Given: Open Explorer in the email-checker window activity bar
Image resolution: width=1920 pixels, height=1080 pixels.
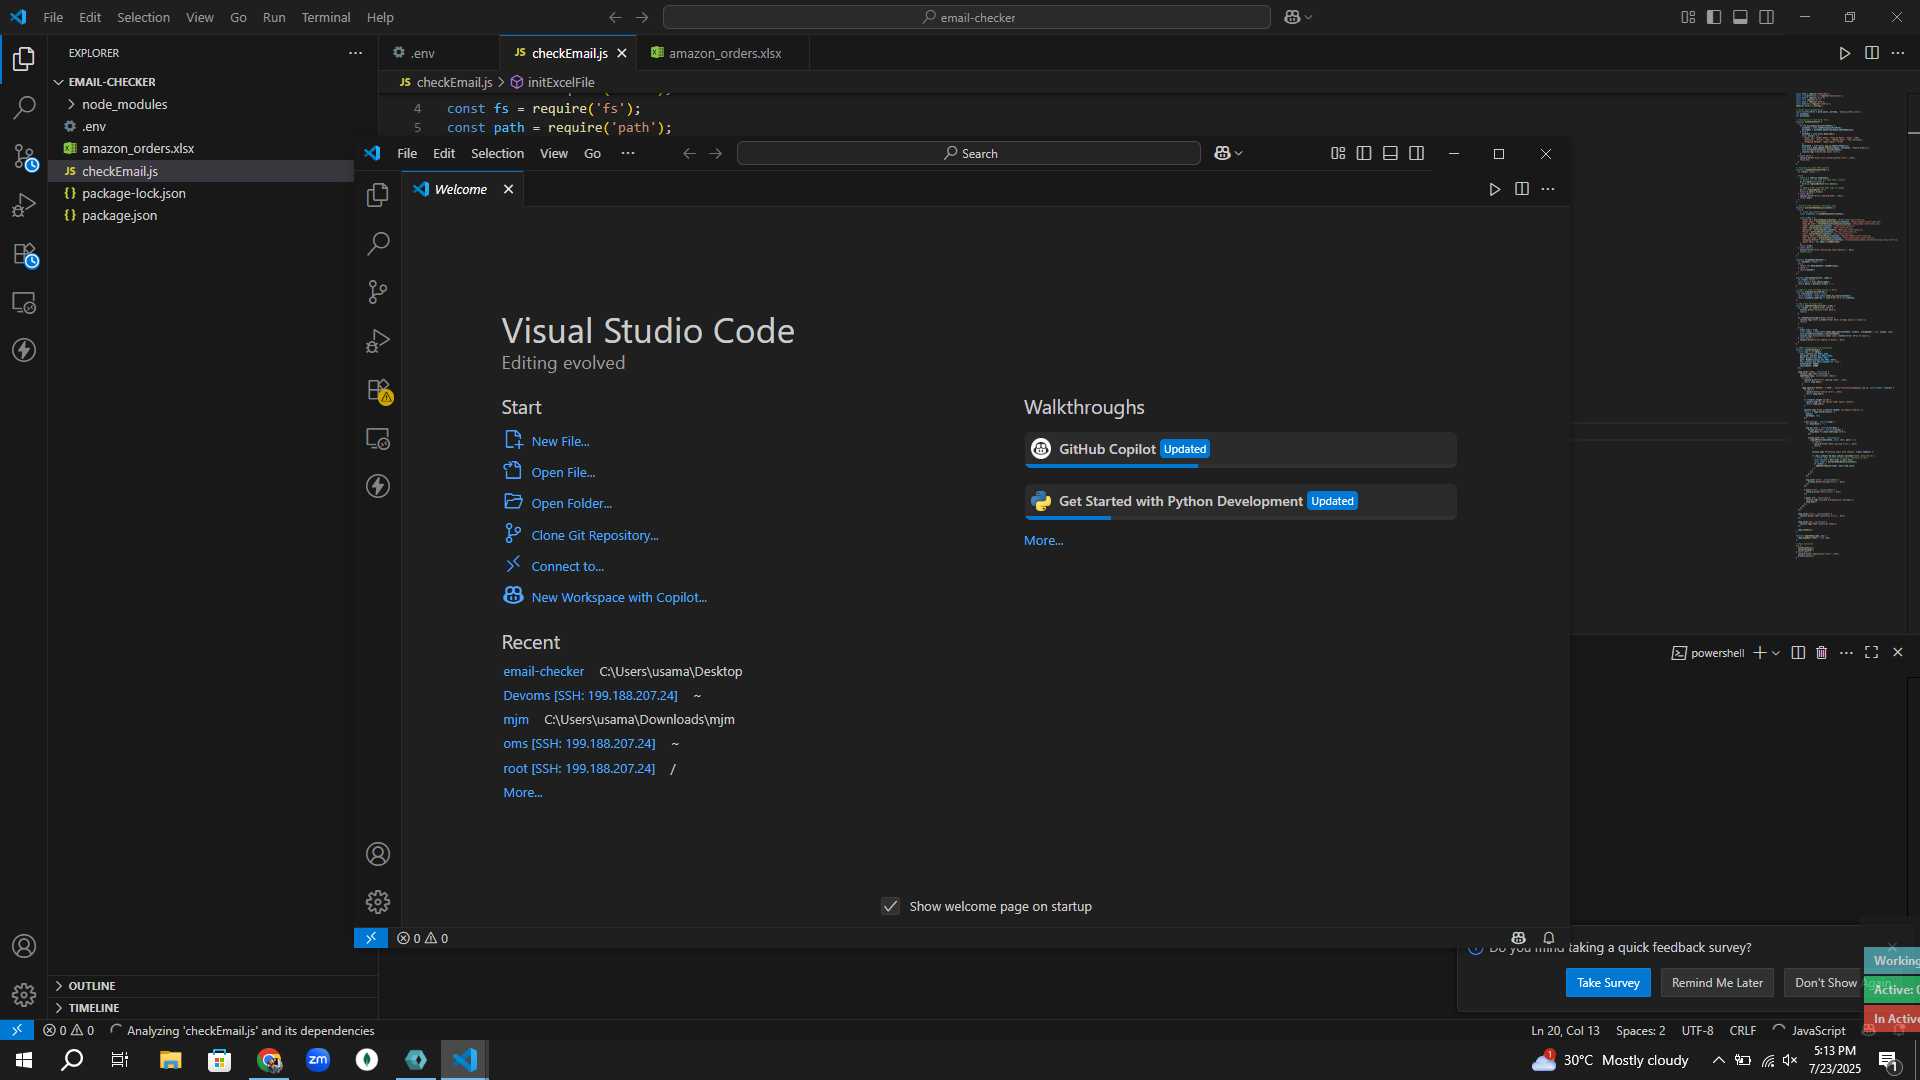Looking at the screenshot, I should pos(24,59).
